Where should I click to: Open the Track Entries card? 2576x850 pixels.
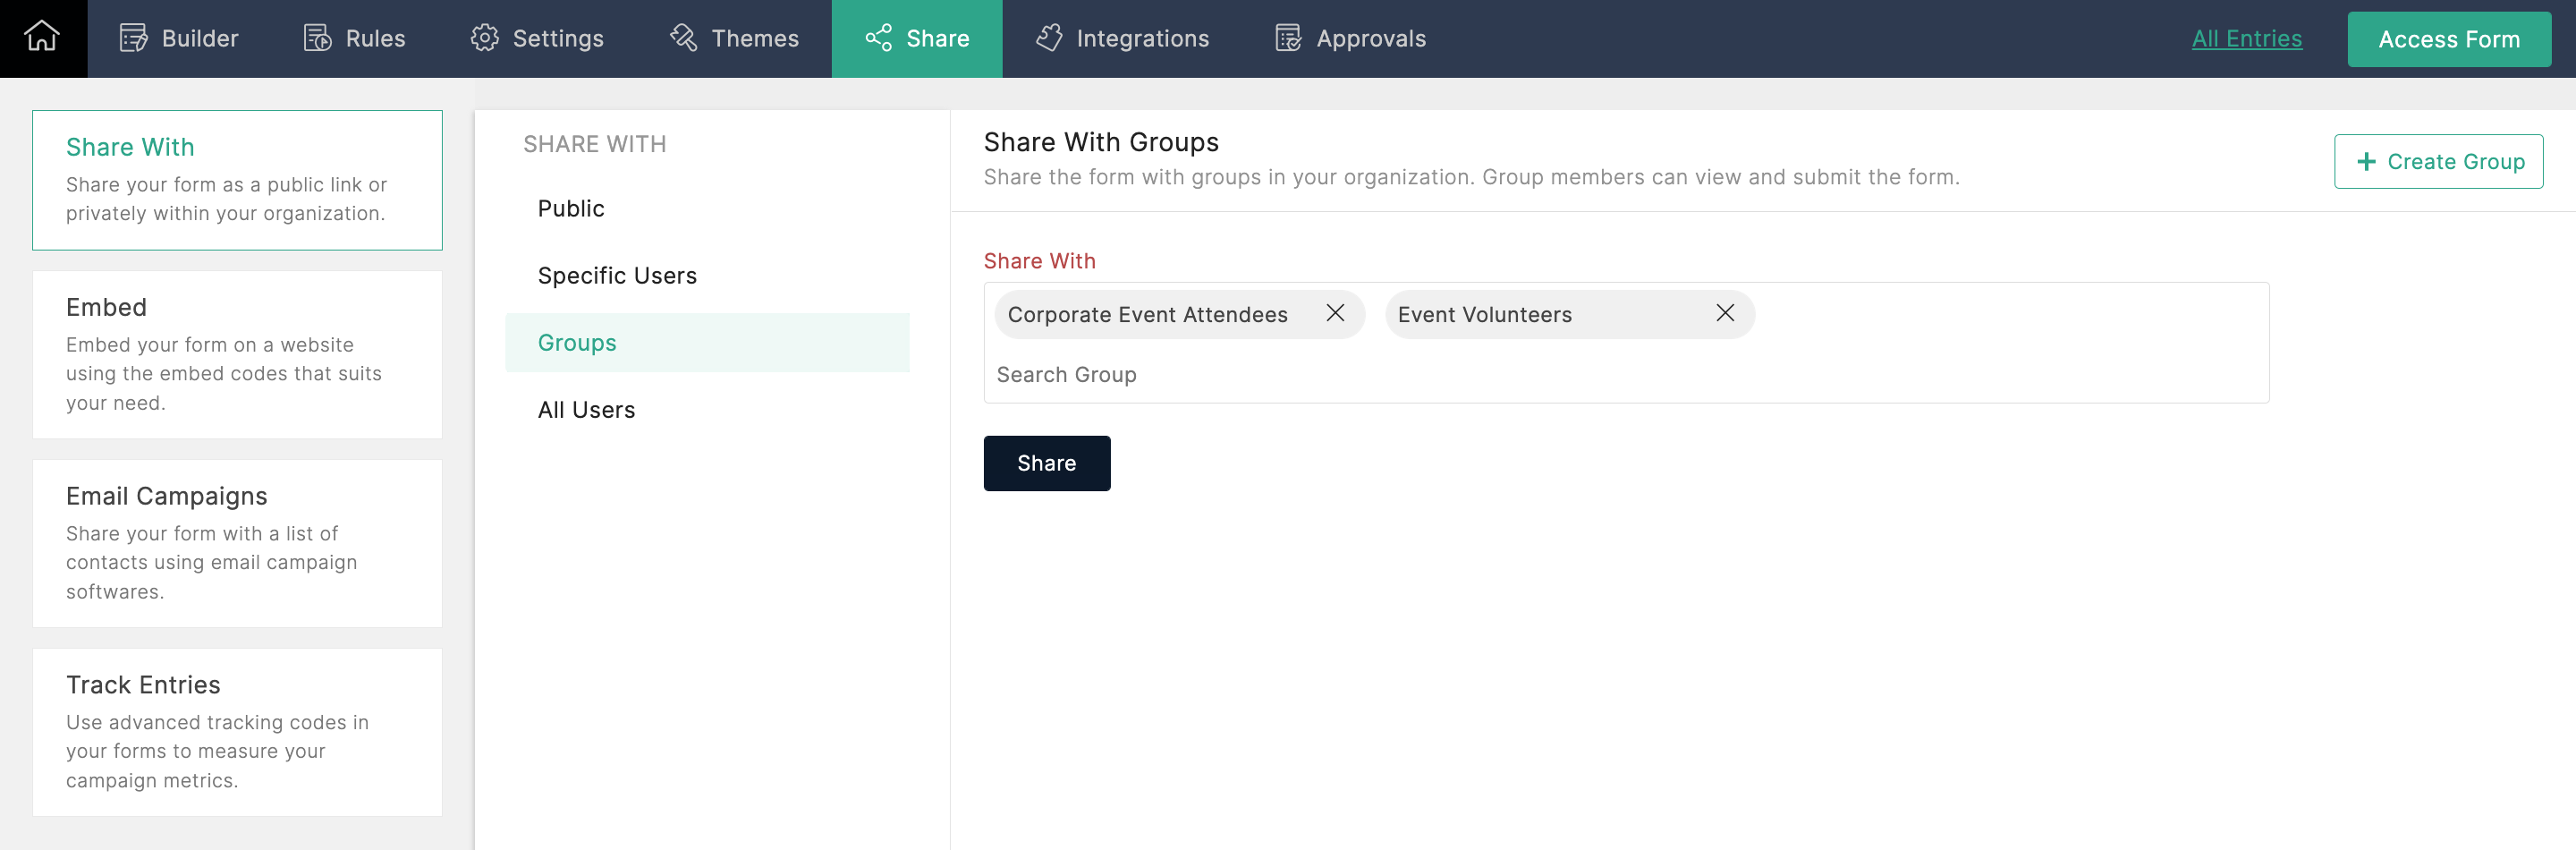click(x=237, y=732)
